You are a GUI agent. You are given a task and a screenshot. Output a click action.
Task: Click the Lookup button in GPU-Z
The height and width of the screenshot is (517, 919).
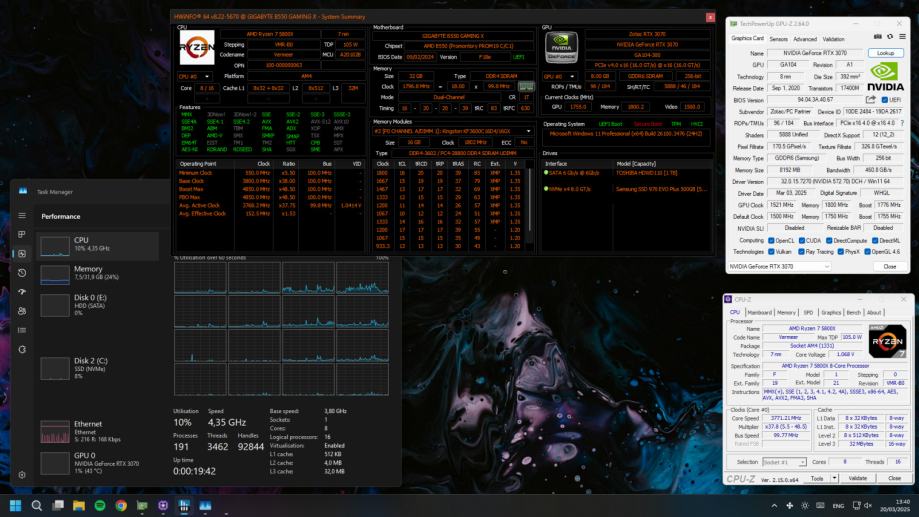click(x=885, y=53)
